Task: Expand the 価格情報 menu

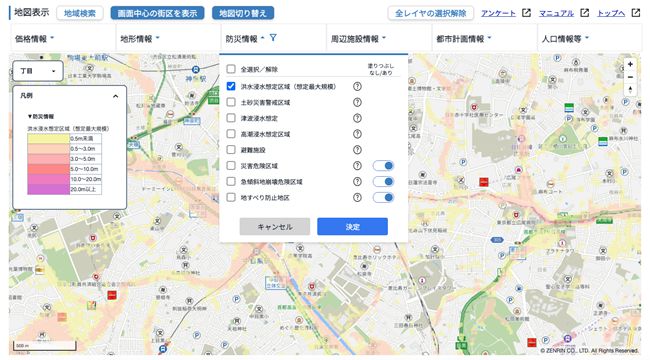Action: (x=63, y=39)
